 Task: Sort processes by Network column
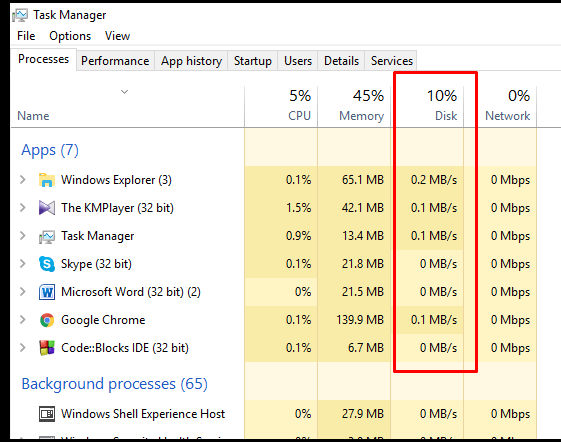[500, 107]
